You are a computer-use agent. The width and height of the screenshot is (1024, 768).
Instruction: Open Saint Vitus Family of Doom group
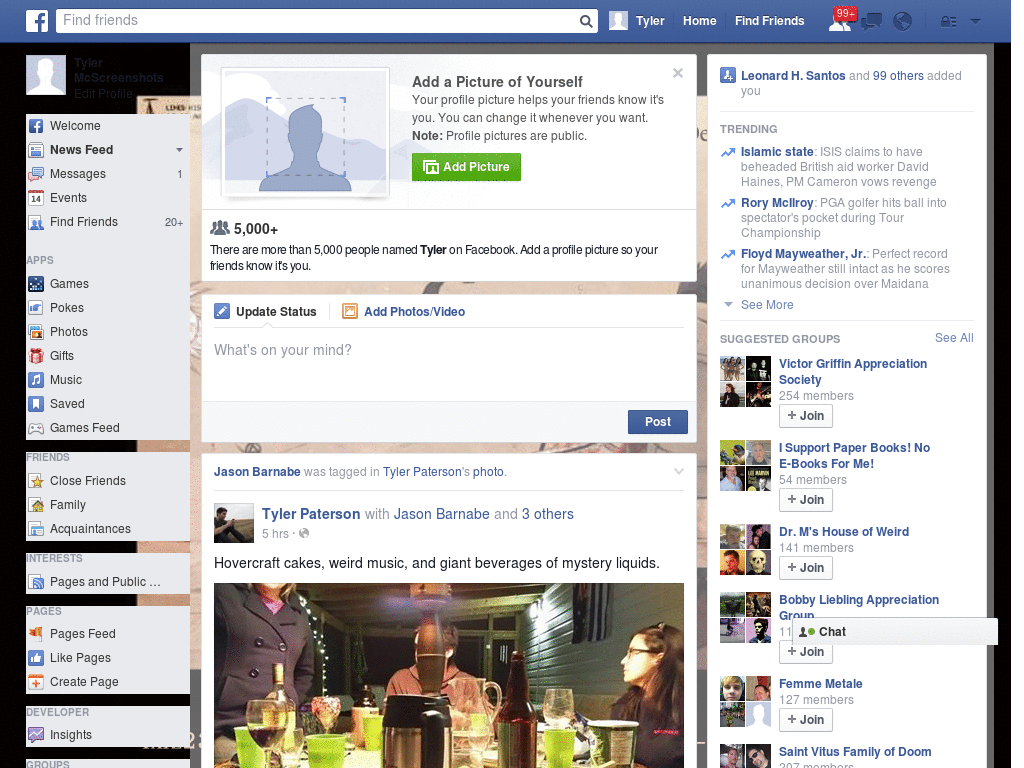[x=855, y=752]
